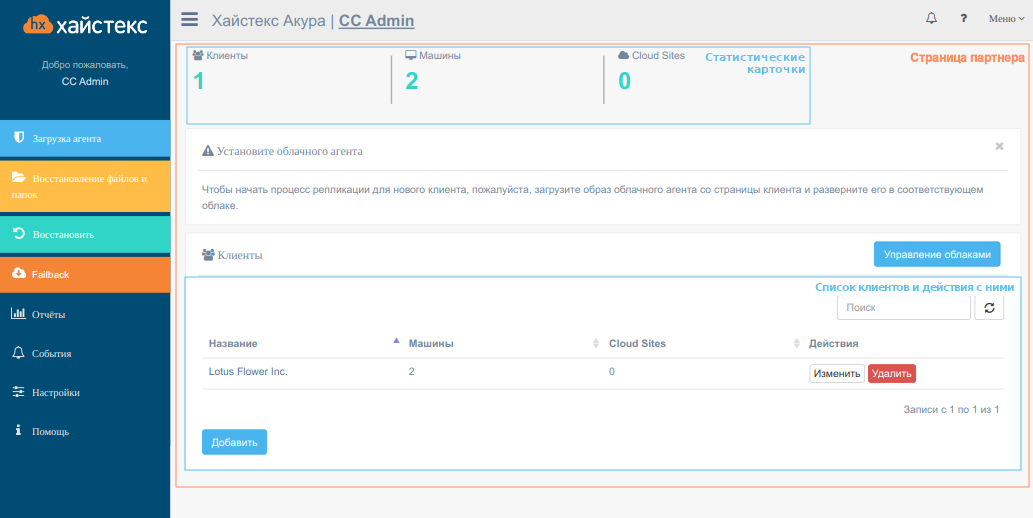Refresh the clients list
This screenshot has width=1033, height=518.
pyautogui.click(x=989, y=308)
